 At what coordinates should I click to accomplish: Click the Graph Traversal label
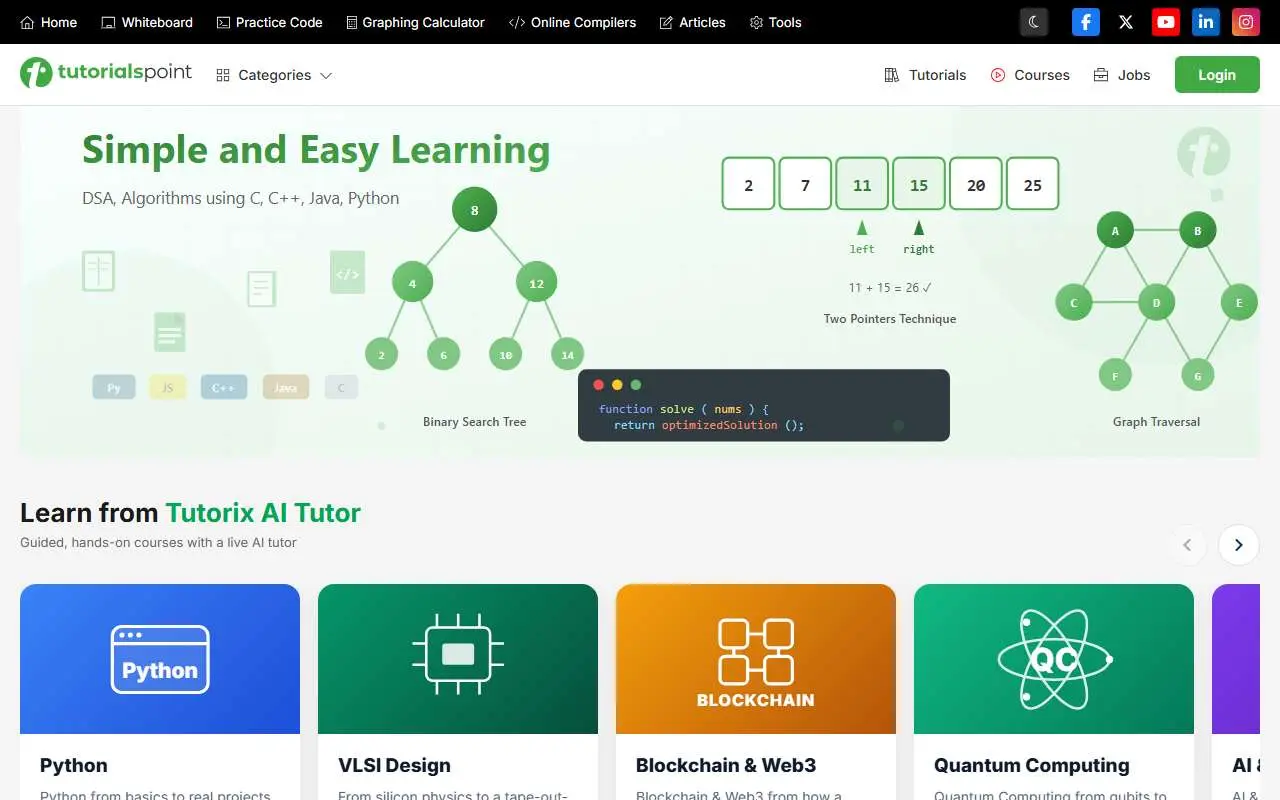[x=1156, y=421]
